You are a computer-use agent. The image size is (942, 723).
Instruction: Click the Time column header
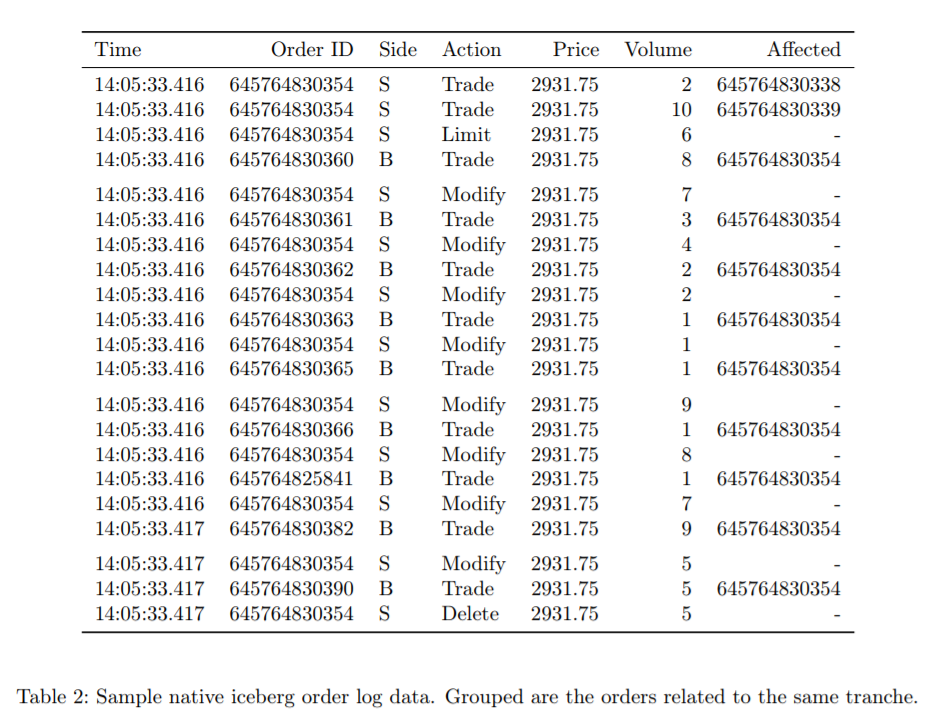coord(118,50)
